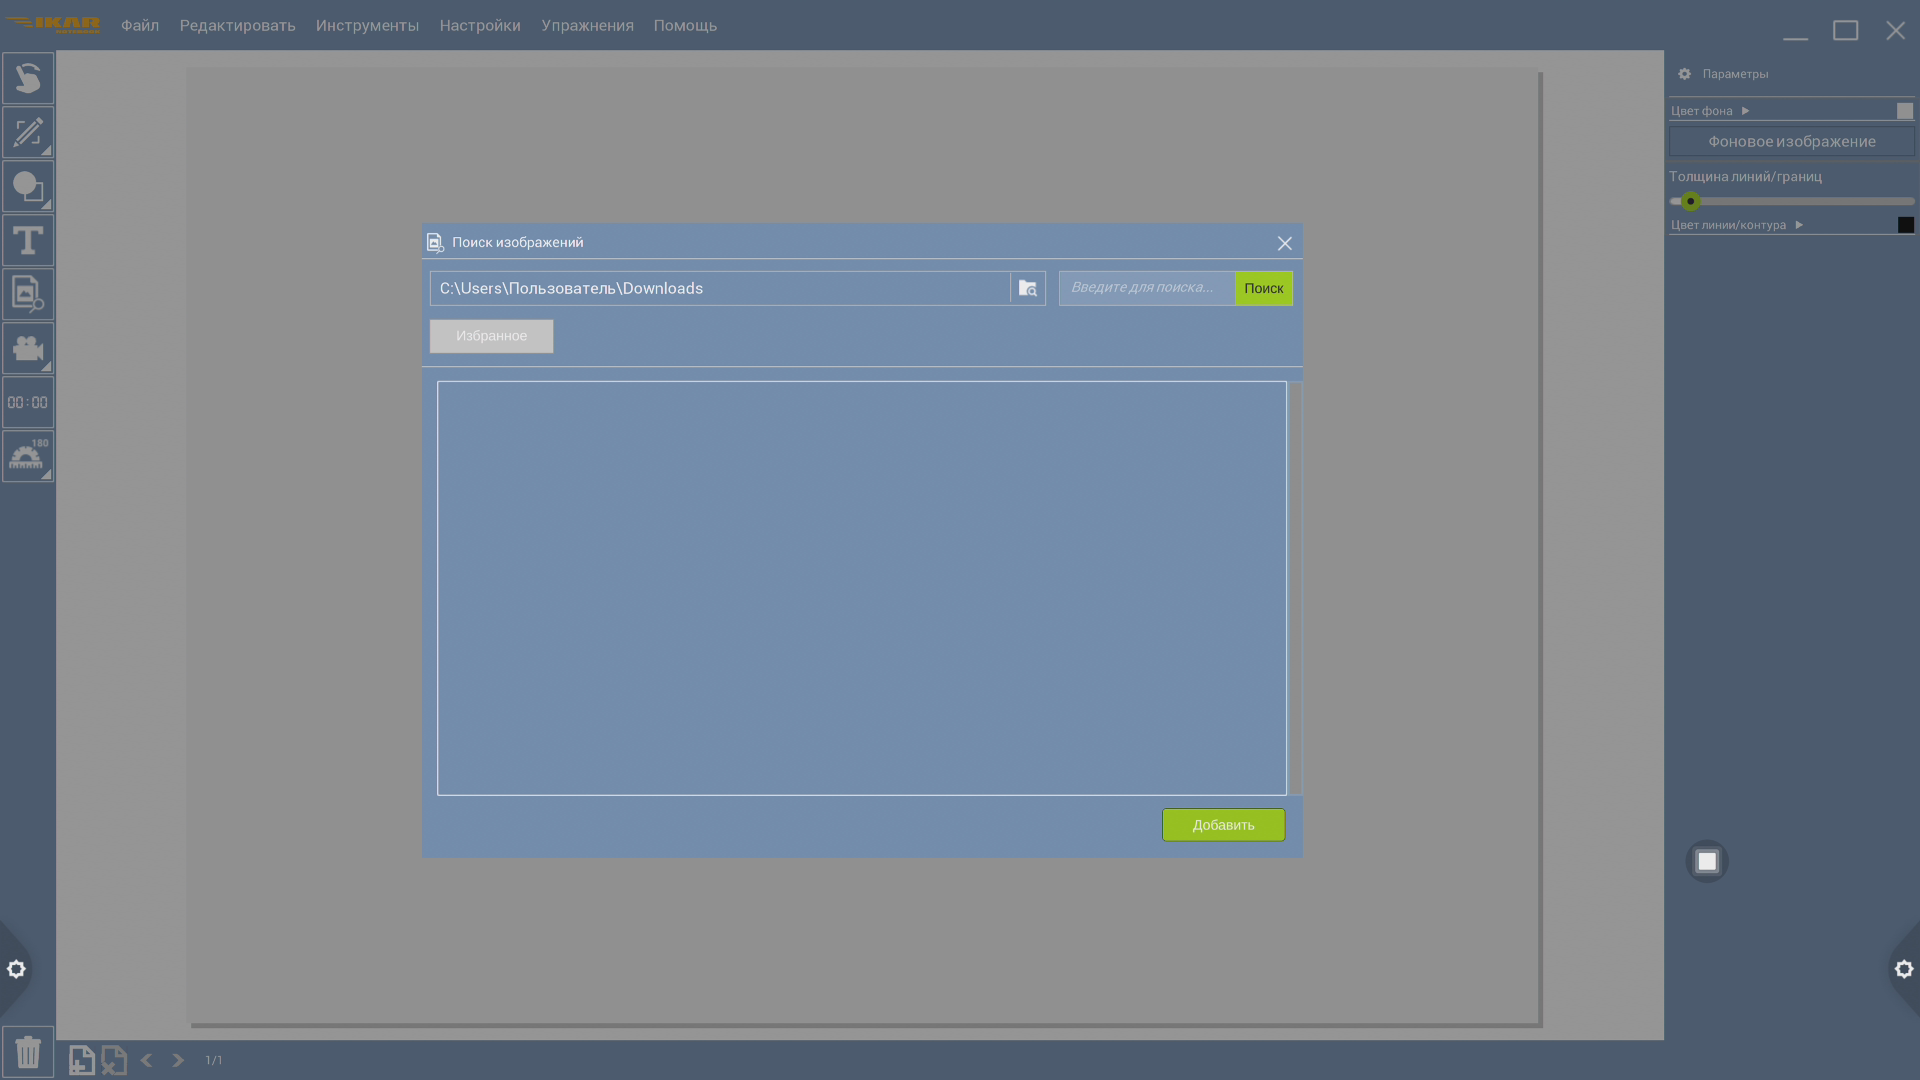
Task: Click the dialog title document icon
Action: tap(435, 242)
